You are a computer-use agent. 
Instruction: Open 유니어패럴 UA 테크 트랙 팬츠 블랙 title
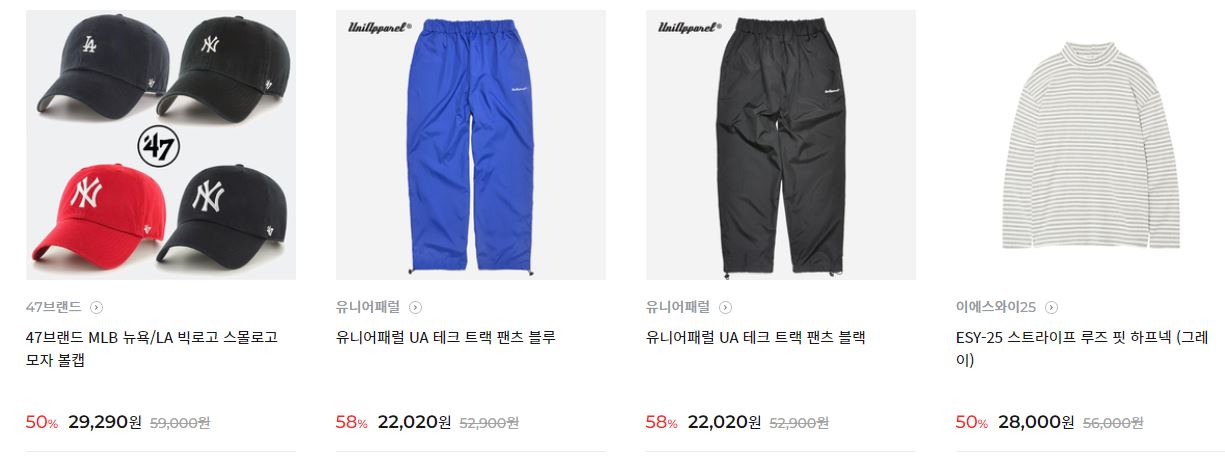tap(756, 338)
